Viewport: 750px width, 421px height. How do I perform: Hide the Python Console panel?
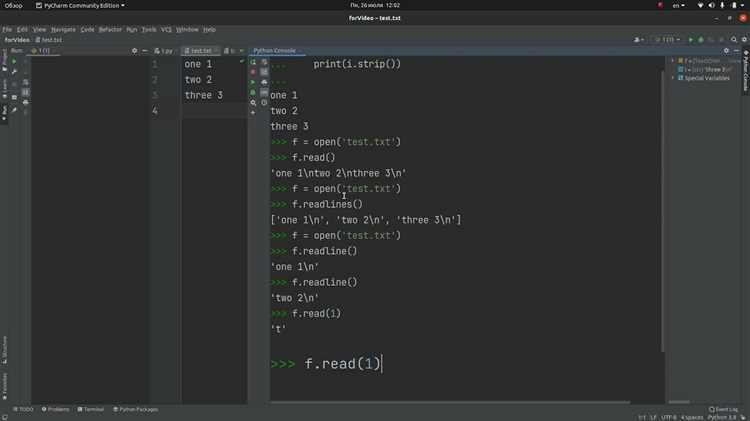point(737,50)
